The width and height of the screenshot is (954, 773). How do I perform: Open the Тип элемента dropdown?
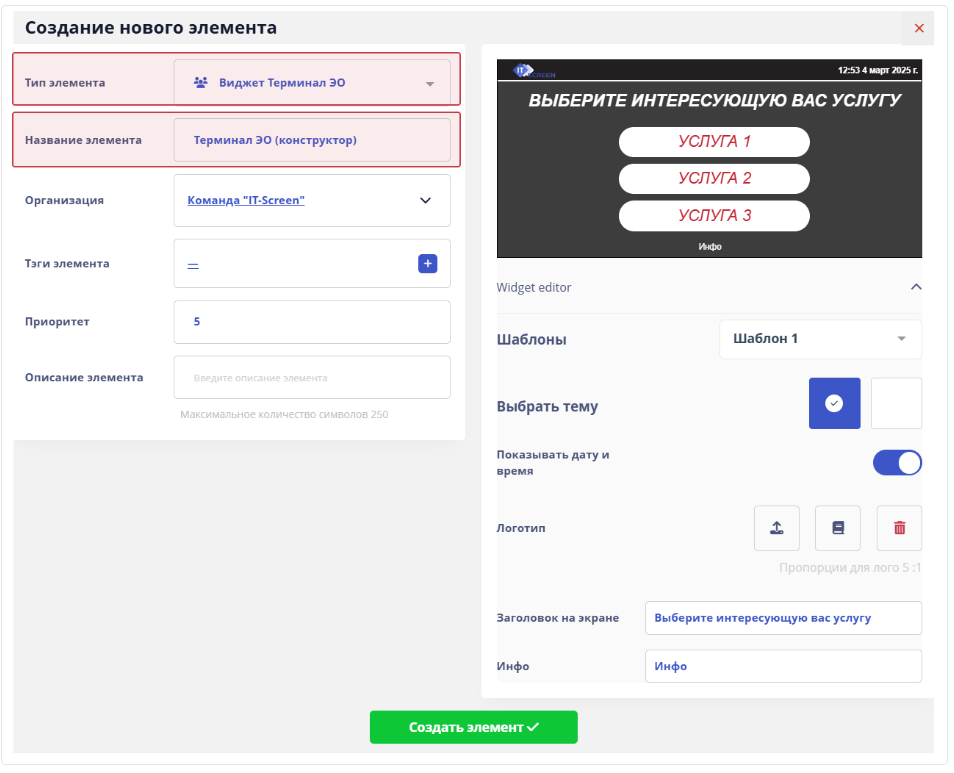(430, 84)
